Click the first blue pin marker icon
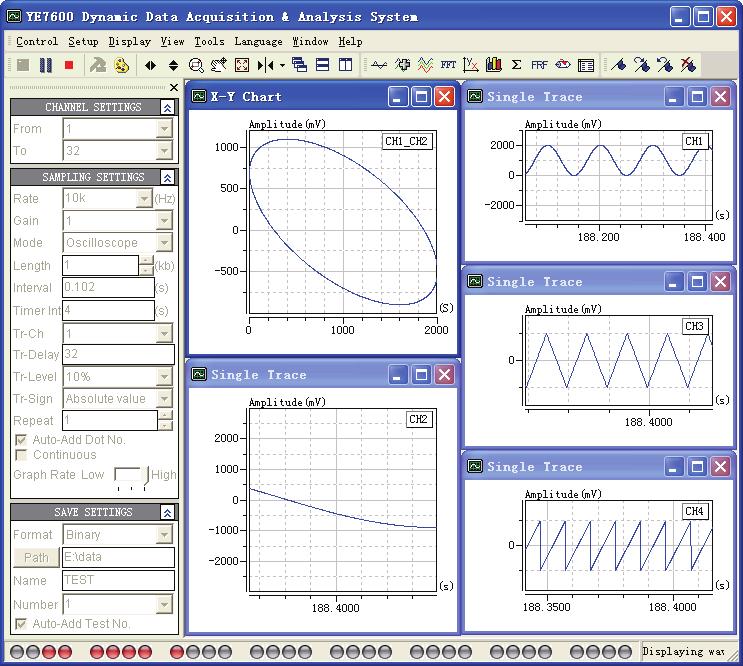This screenshot has height=666, width=743. [x=618, y=65]
